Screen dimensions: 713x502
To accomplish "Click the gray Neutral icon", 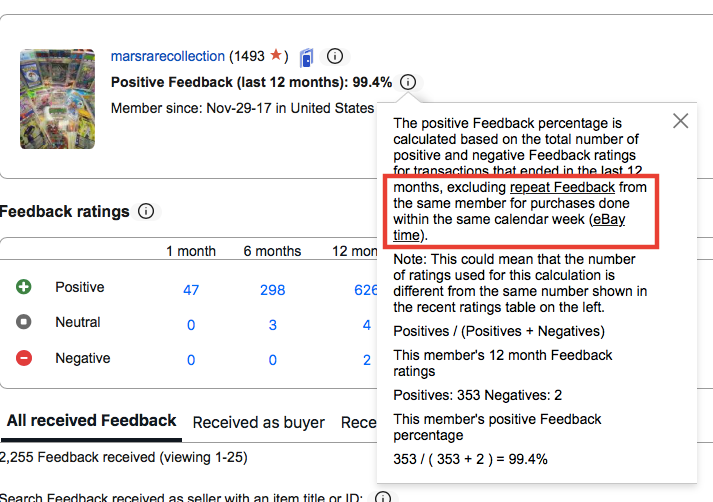I will tap(24, 322).
